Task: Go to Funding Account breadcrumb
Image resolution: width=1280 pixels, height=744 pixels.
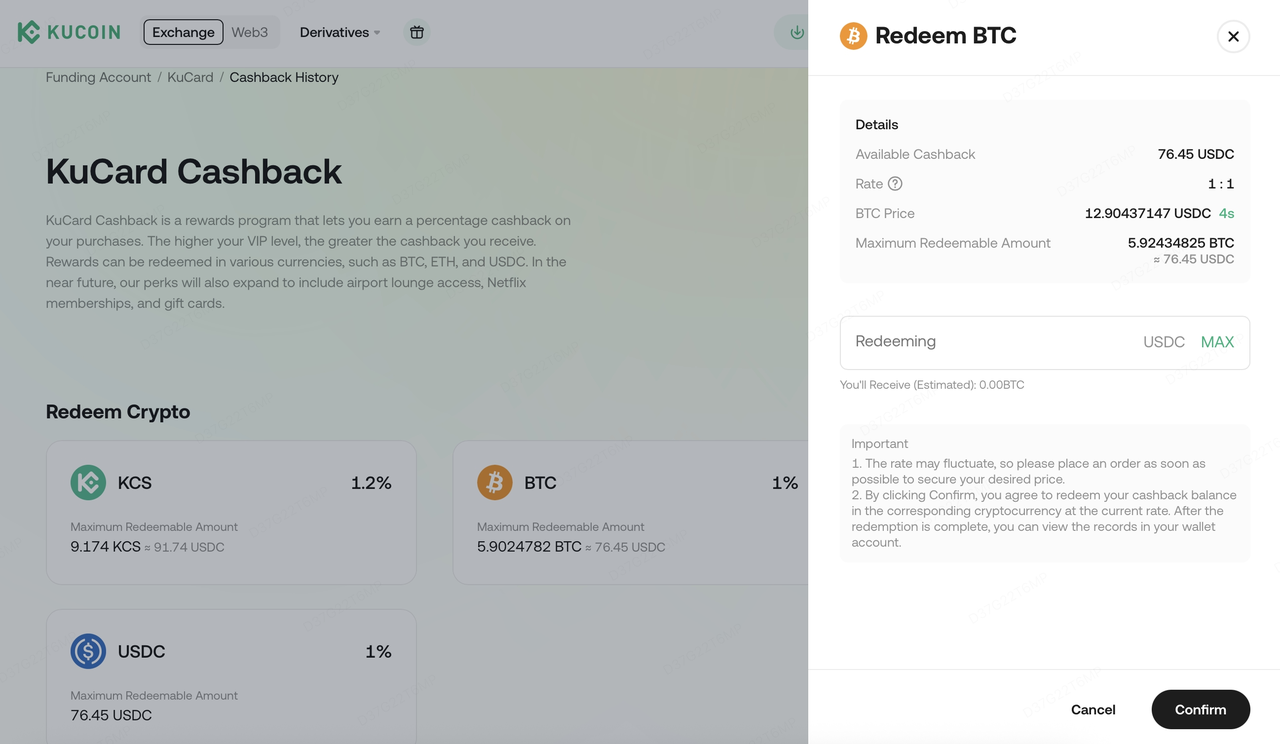Action: click(x=98, y=77)
